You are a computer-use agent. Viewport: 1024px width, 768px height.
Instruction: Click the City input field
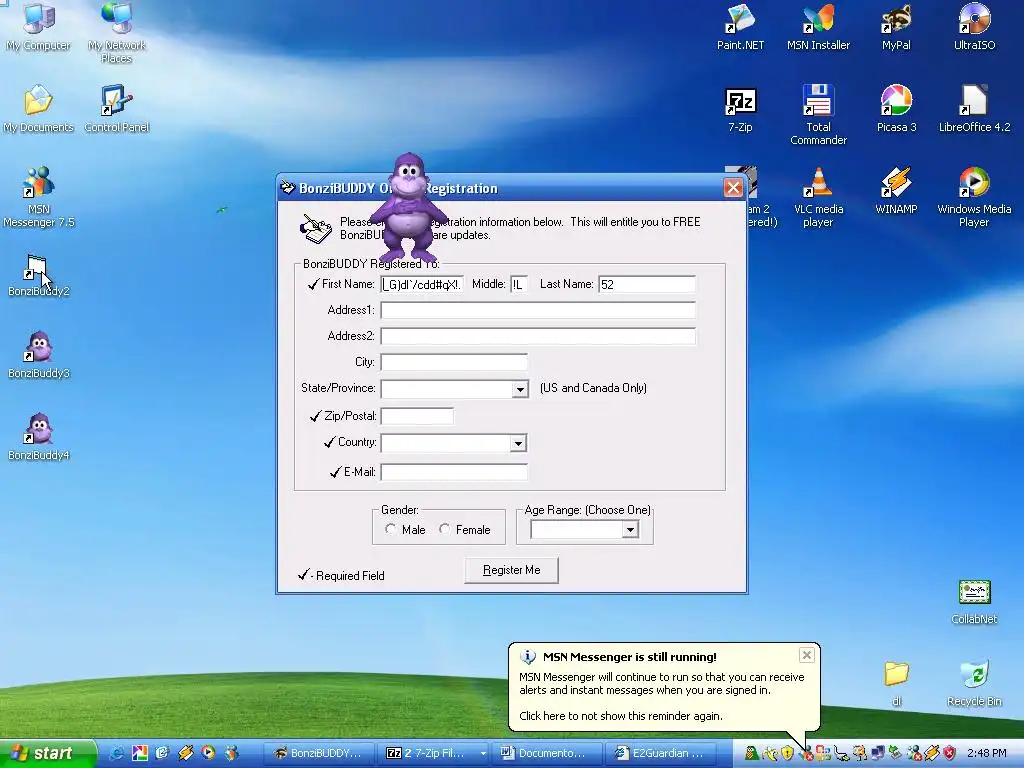tap(454, 362)
